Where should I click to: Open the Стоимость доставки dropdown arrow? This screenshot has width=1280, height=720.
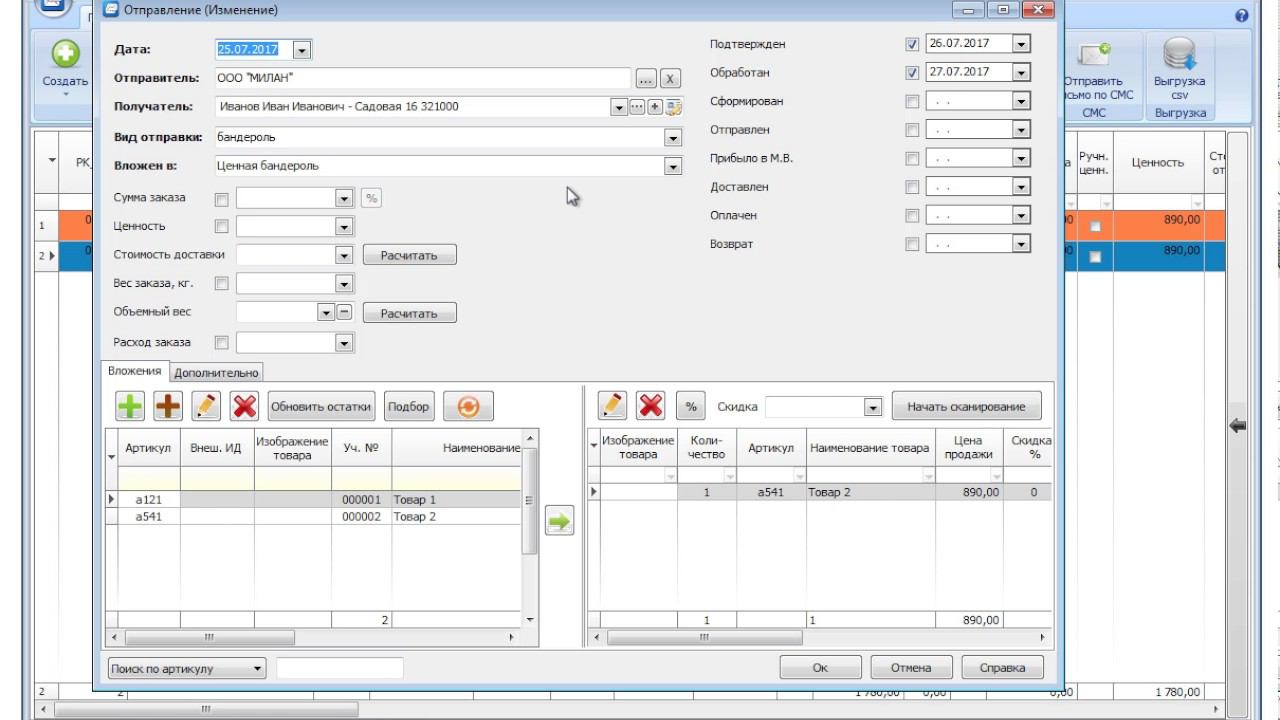(345, 256)
